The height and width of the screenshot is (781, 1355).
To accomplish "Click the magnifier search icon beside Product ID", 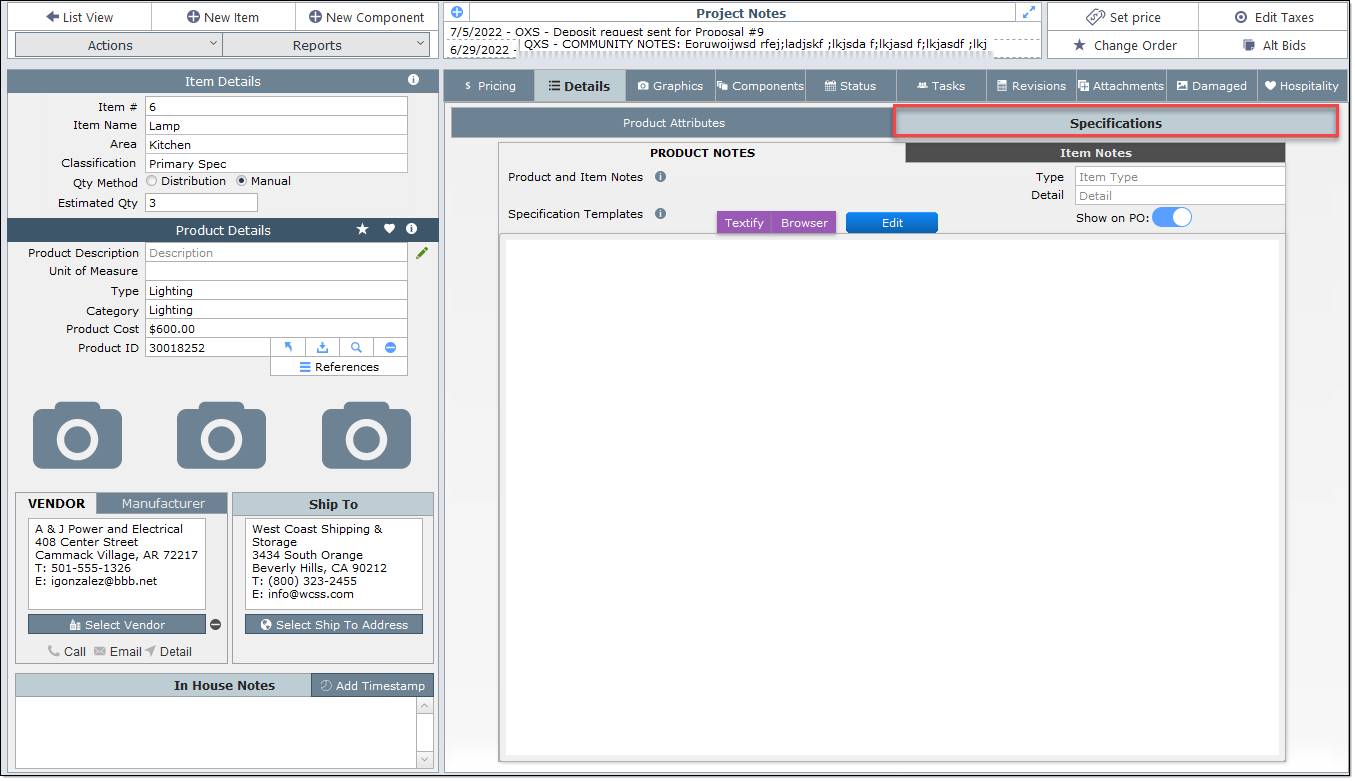I will (x=356, y=347).
